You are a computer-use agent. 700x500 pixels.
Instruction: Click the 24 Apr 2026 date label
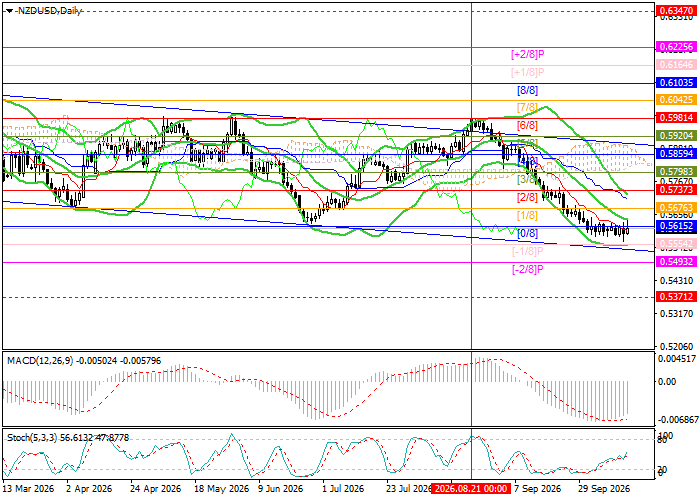(x=156, y=489)
